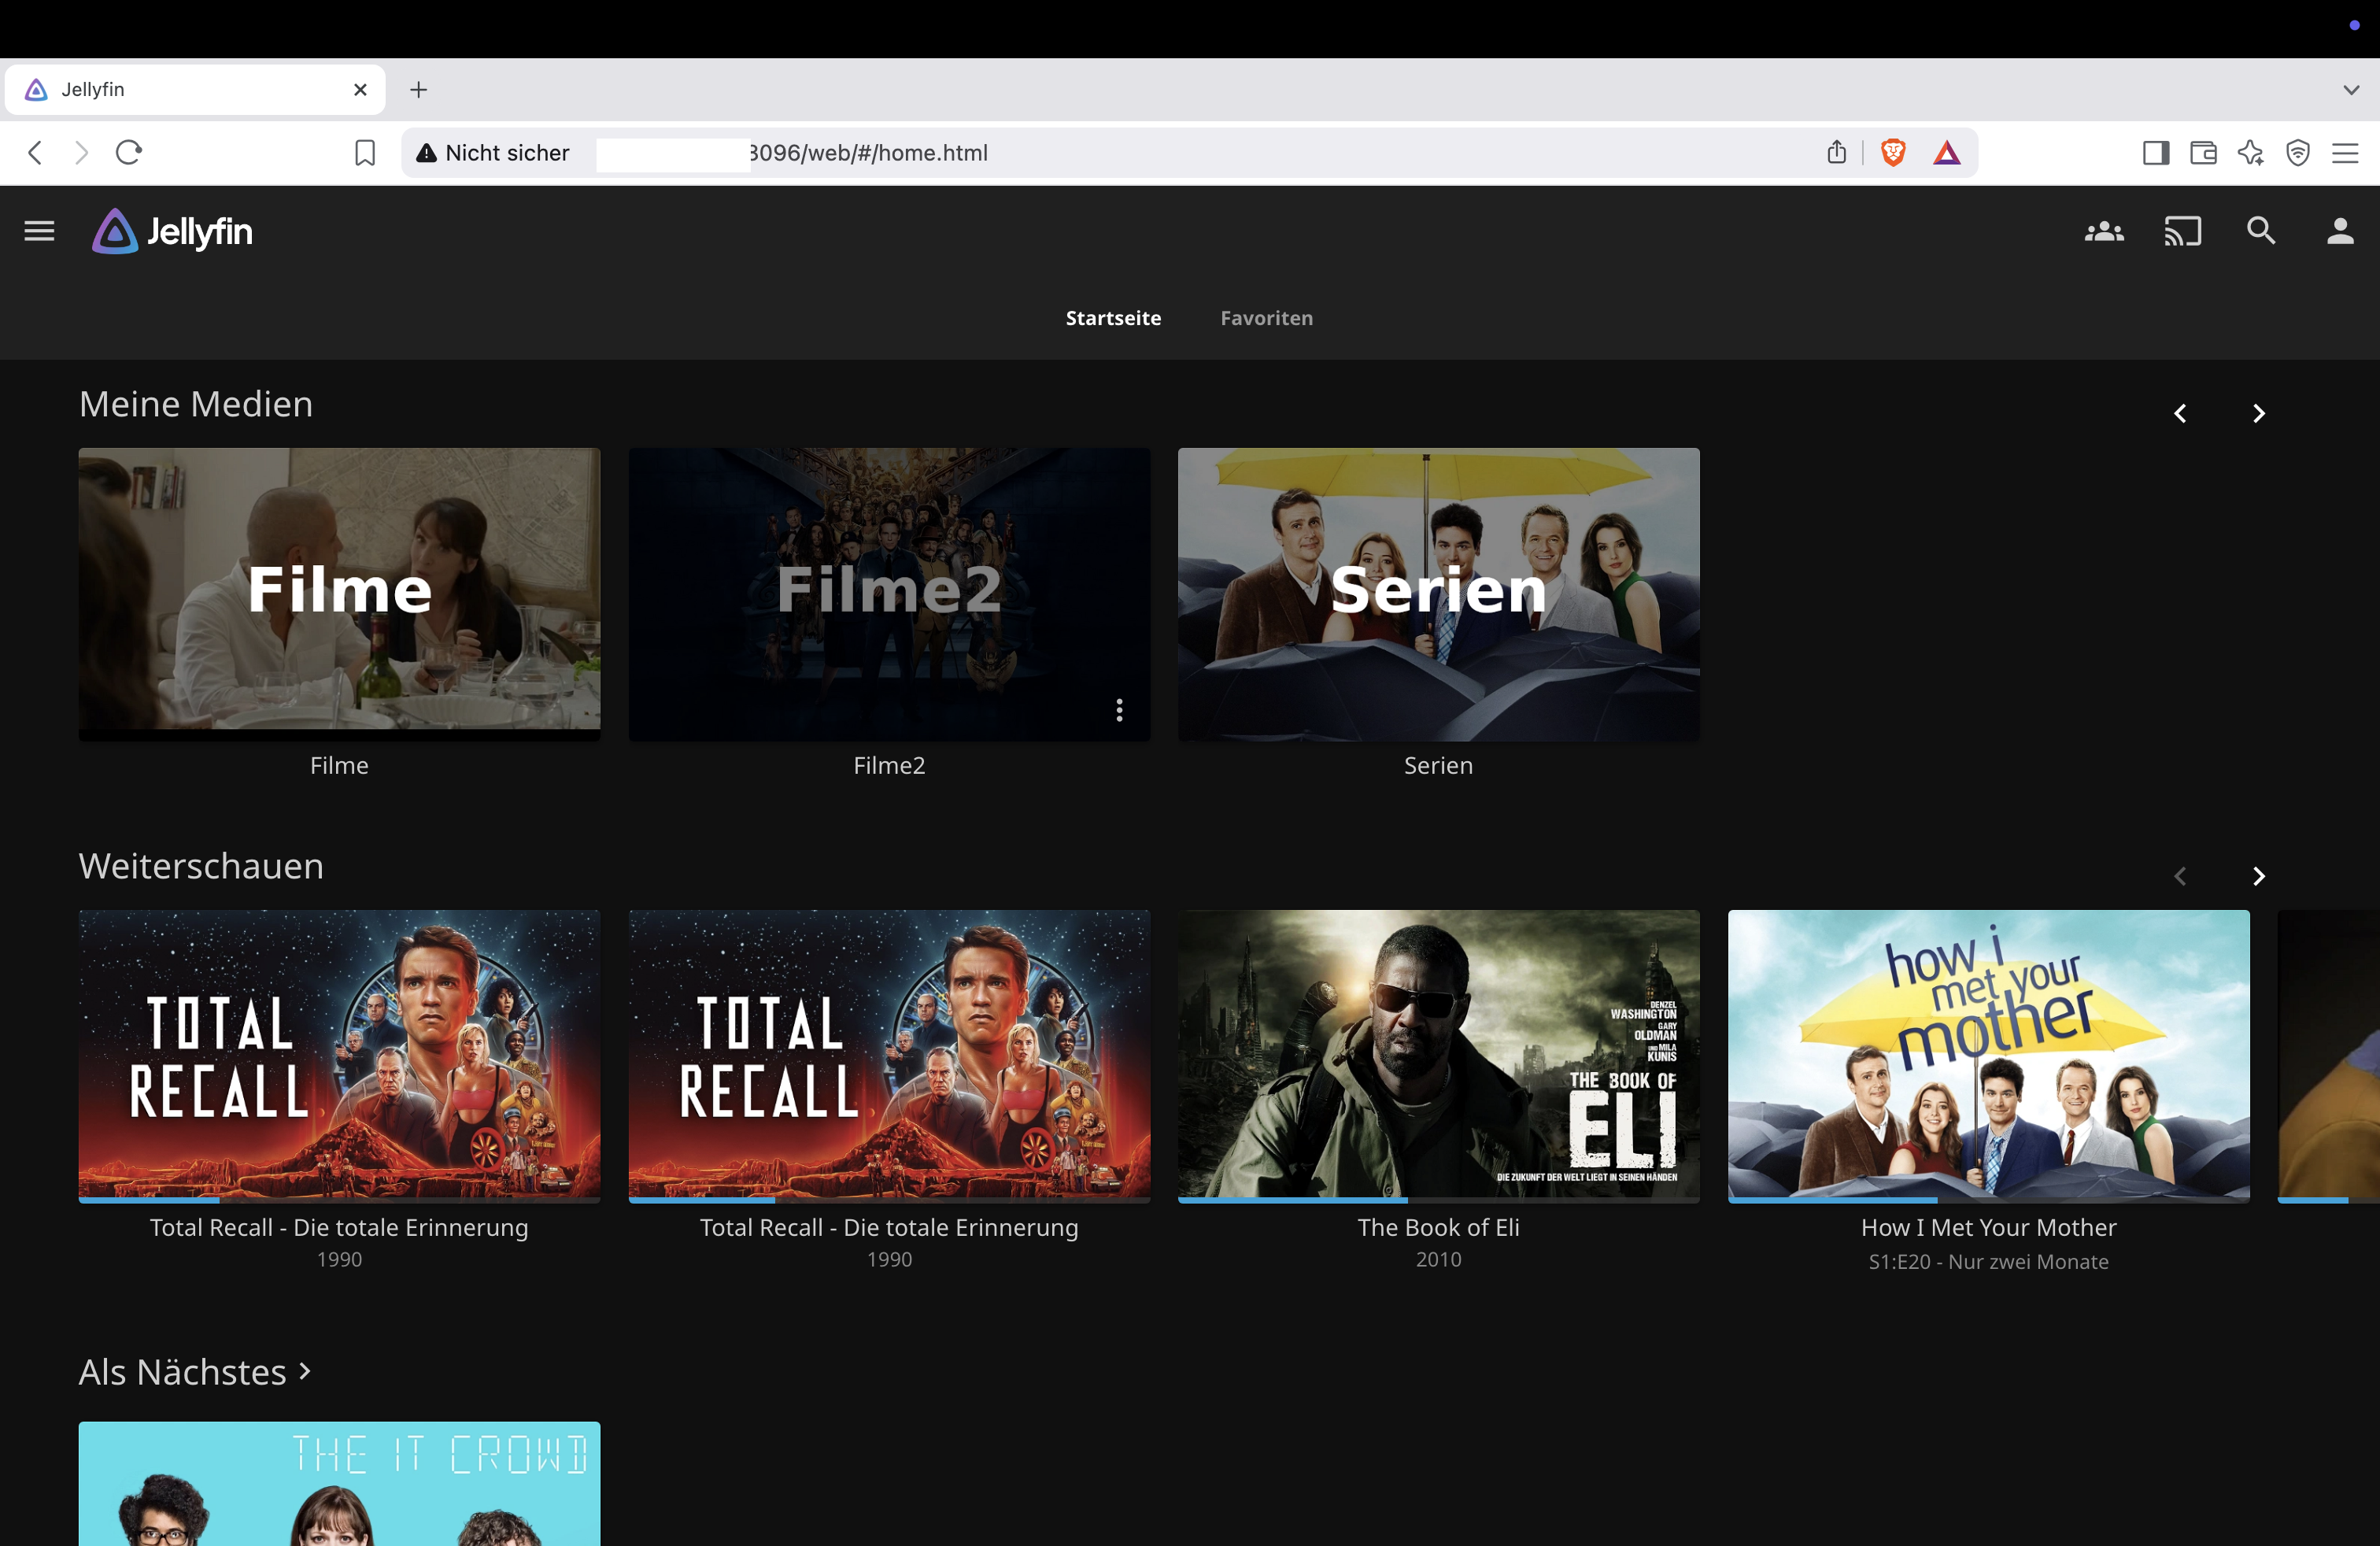The width and height of the screenshot is (2380, 1546).
Task: Open the first Total Recall poster
Action: click(339, 1055)
